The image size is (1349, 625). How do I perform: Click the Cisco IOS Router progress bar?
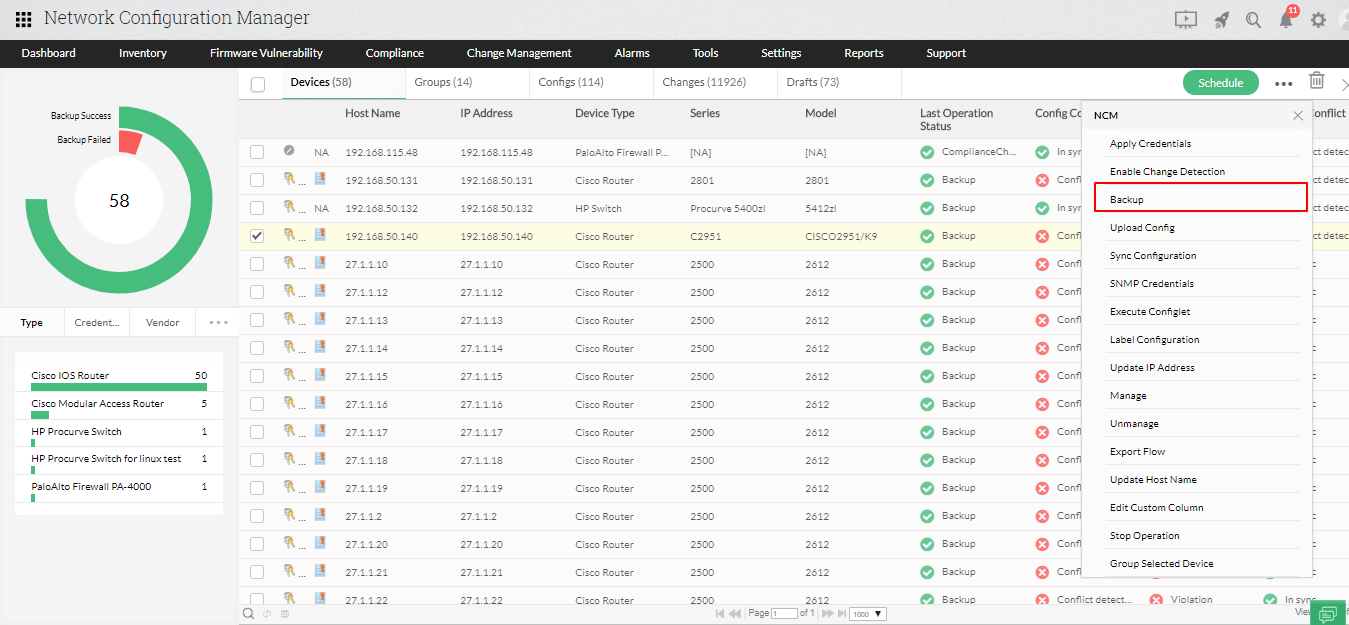coord(118,388)
